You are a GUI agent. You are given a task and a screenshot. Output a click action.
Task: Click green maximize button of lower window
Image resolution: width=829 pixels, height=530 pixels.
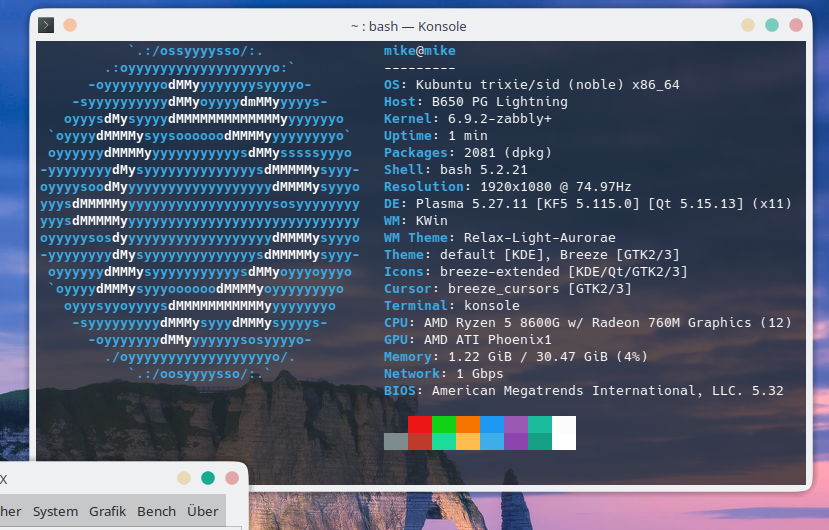point(208,478)
